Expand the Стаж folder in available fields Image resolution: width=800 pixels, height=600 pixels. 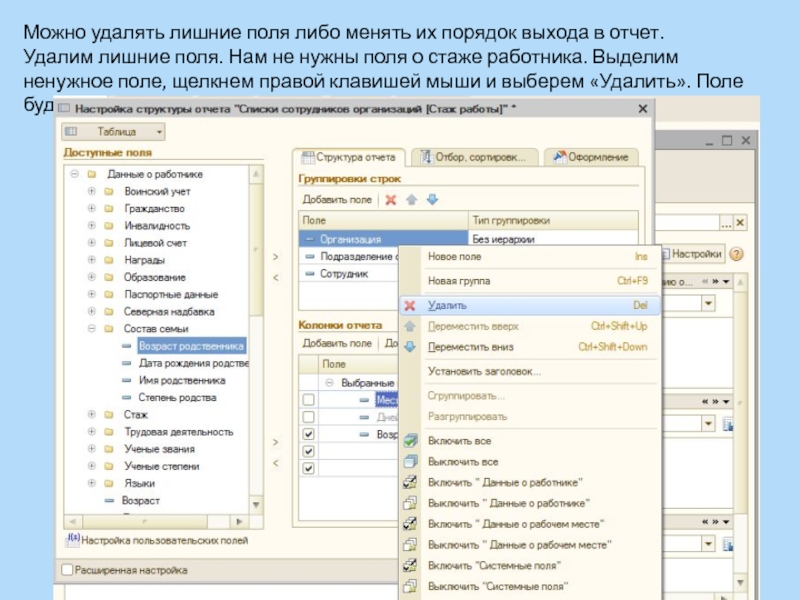pos(92,415)
